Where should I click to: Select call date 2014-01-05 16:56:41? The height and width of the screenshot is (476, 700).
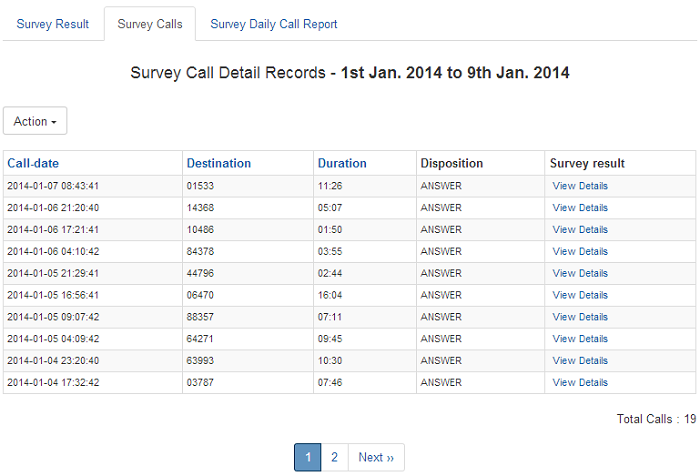(53, 296)
